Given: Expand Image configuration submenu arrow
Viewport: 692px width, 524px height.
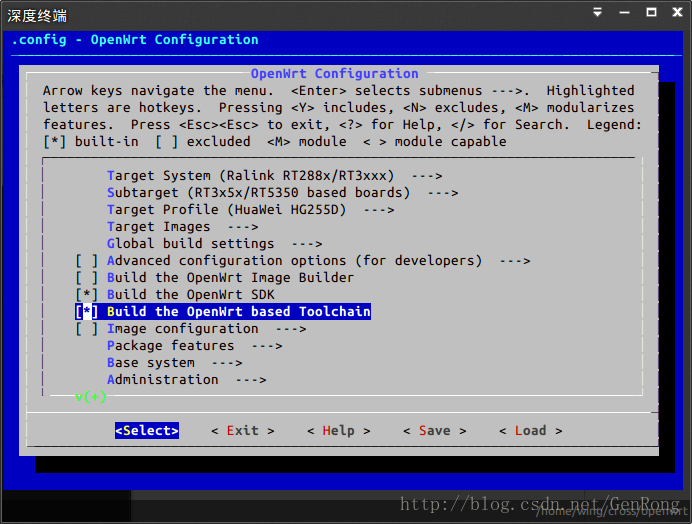Looking at the screenshot, I should 291,329.
